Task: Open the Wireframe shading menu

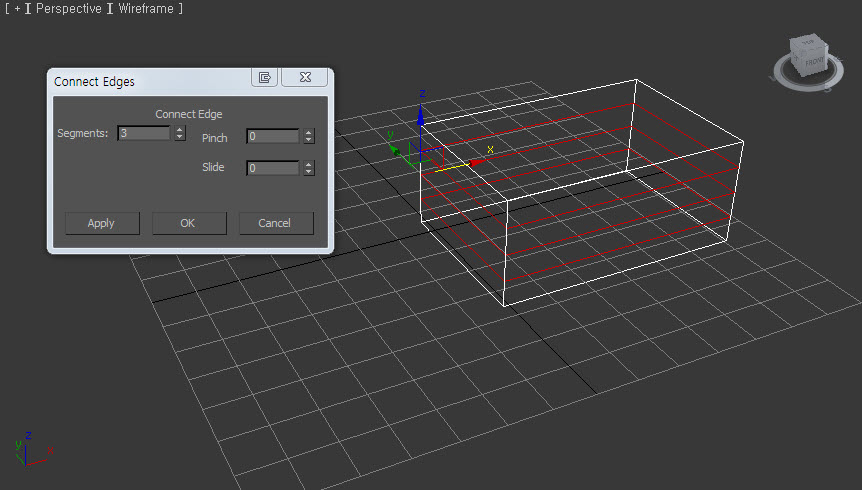Action: 146,8
